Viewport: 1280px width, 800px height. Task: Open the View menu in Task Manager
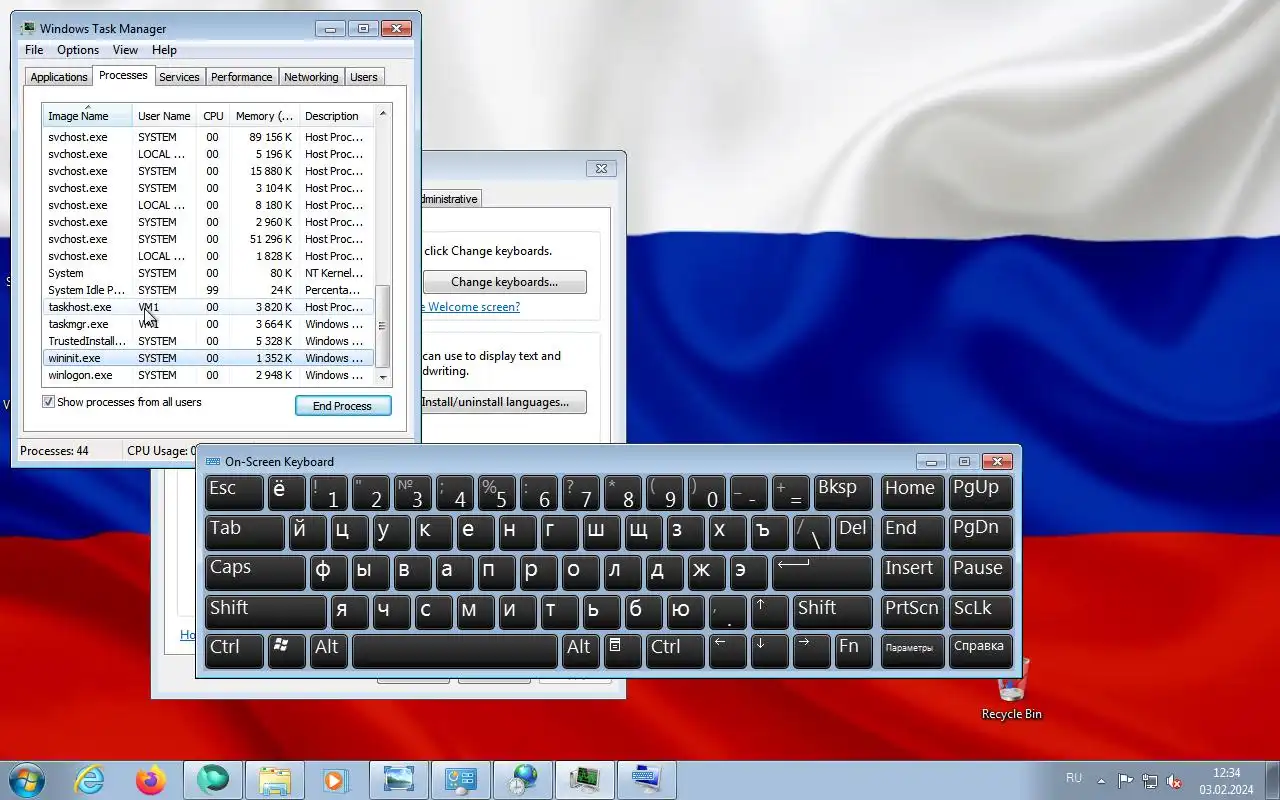[x=125, y=50]
